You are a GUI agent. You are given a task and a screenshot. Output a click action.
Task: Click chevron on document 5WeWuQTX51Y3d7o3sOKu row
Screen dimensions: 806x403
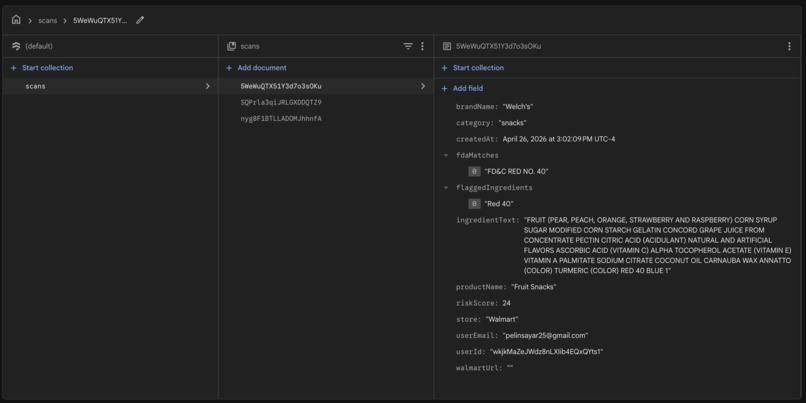click(x=423, y=86)
